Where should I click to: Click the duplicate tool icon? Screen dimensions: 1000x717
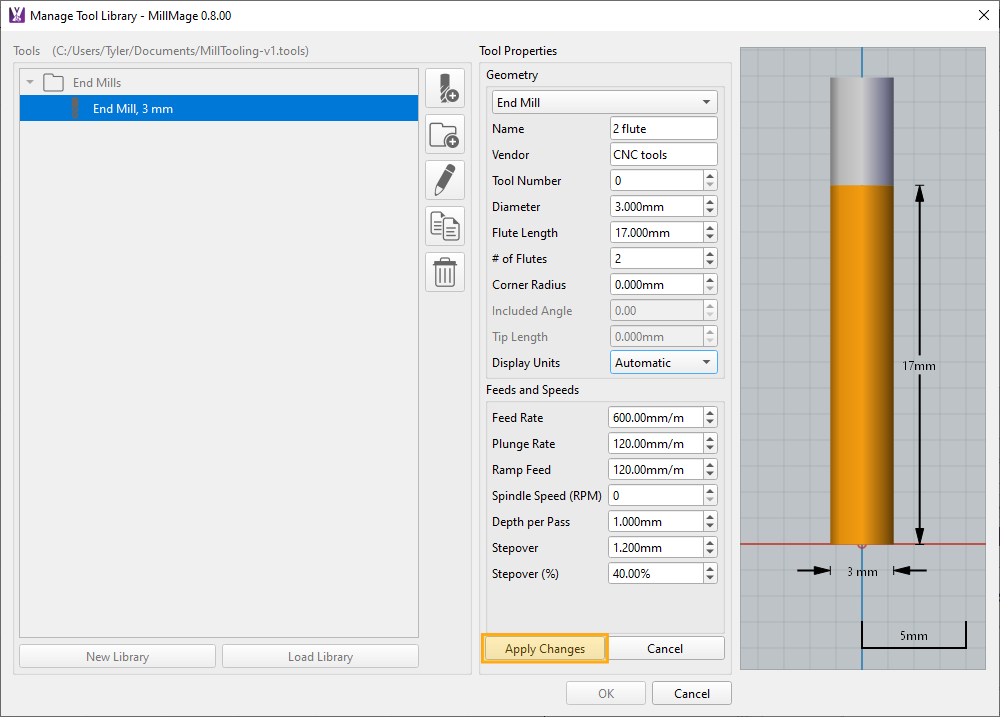click(445, 226)
